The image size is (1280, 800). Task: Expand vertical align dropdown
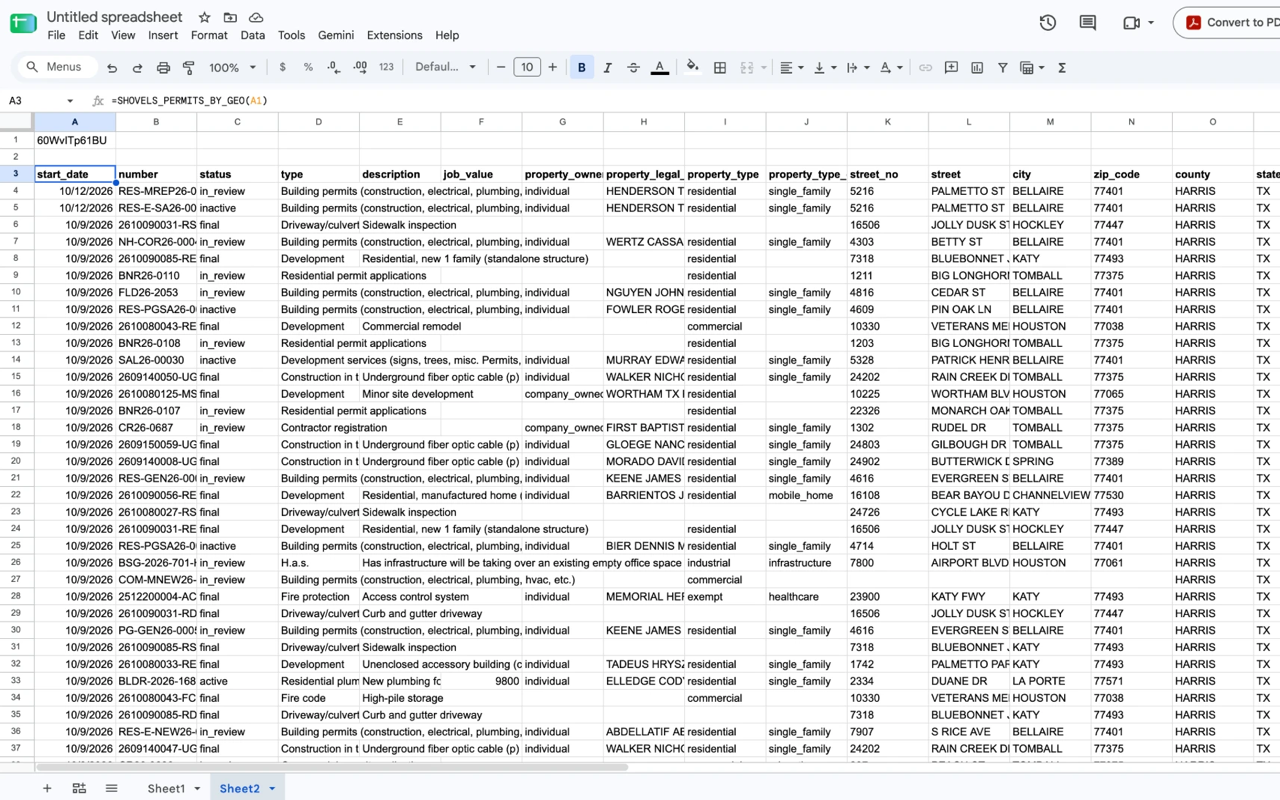click(833, 68)
